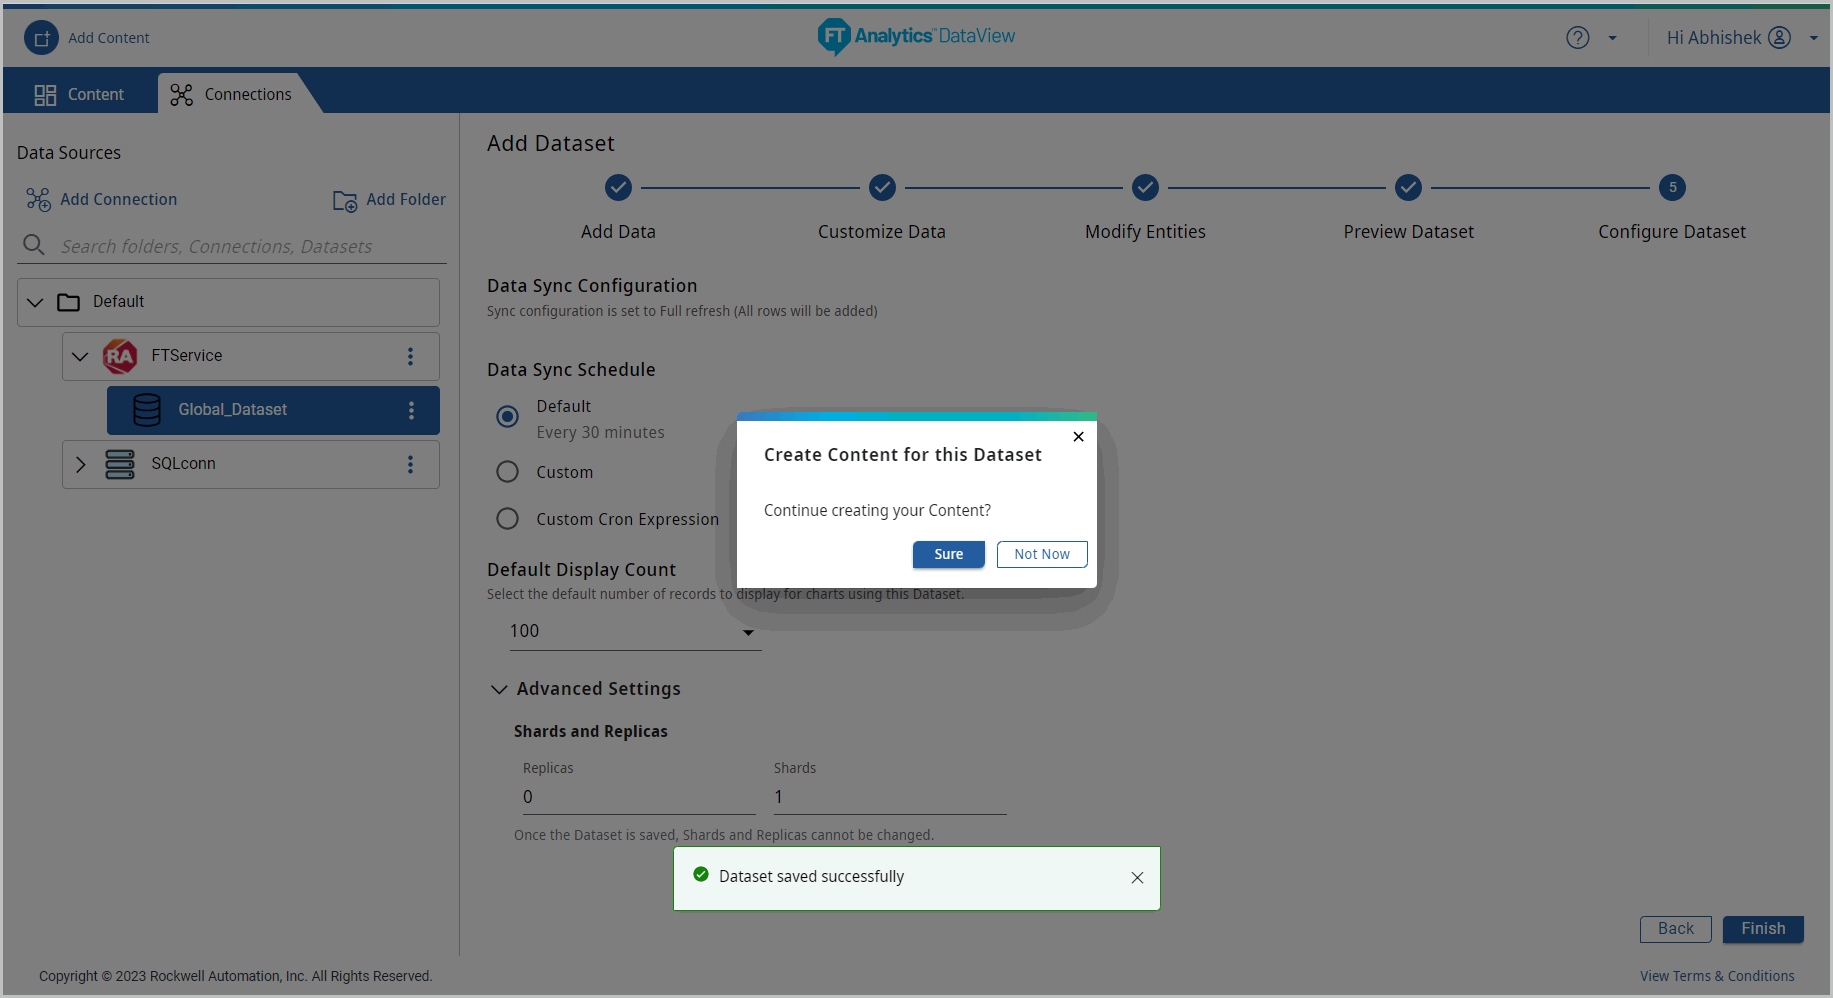Click the 'Every 30 minutes' text
The image size is (1833, 998).
point(600,433)
